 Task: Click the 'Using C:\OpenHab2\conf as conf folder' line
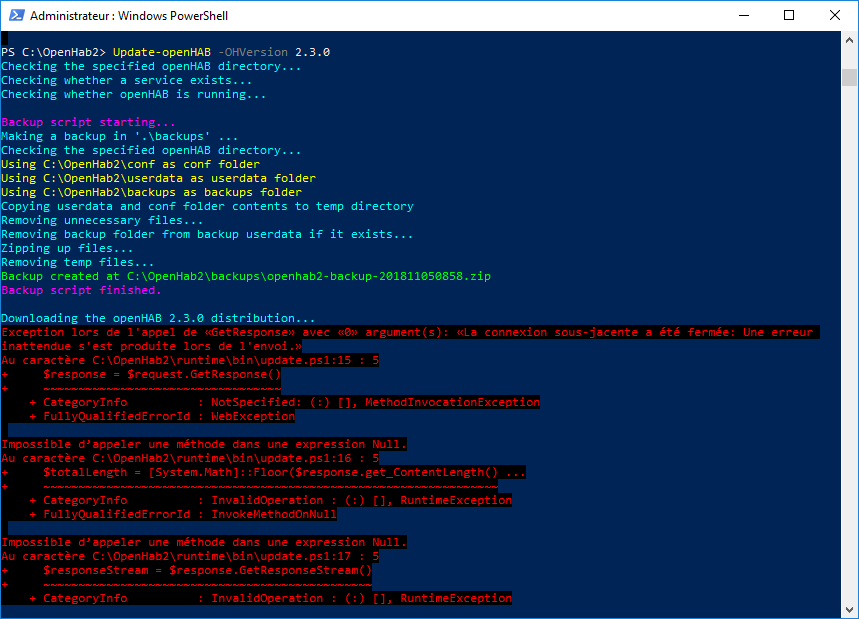(x=130, y=164)
